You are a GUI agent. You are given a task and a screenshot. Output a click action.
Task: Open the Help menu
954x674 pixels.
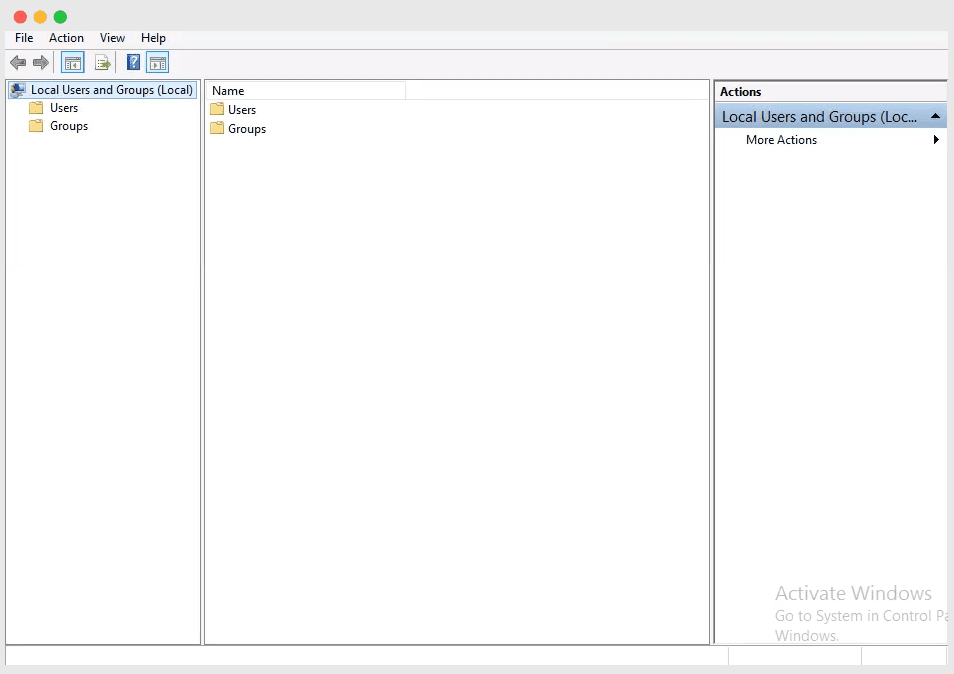click(153, 38)
